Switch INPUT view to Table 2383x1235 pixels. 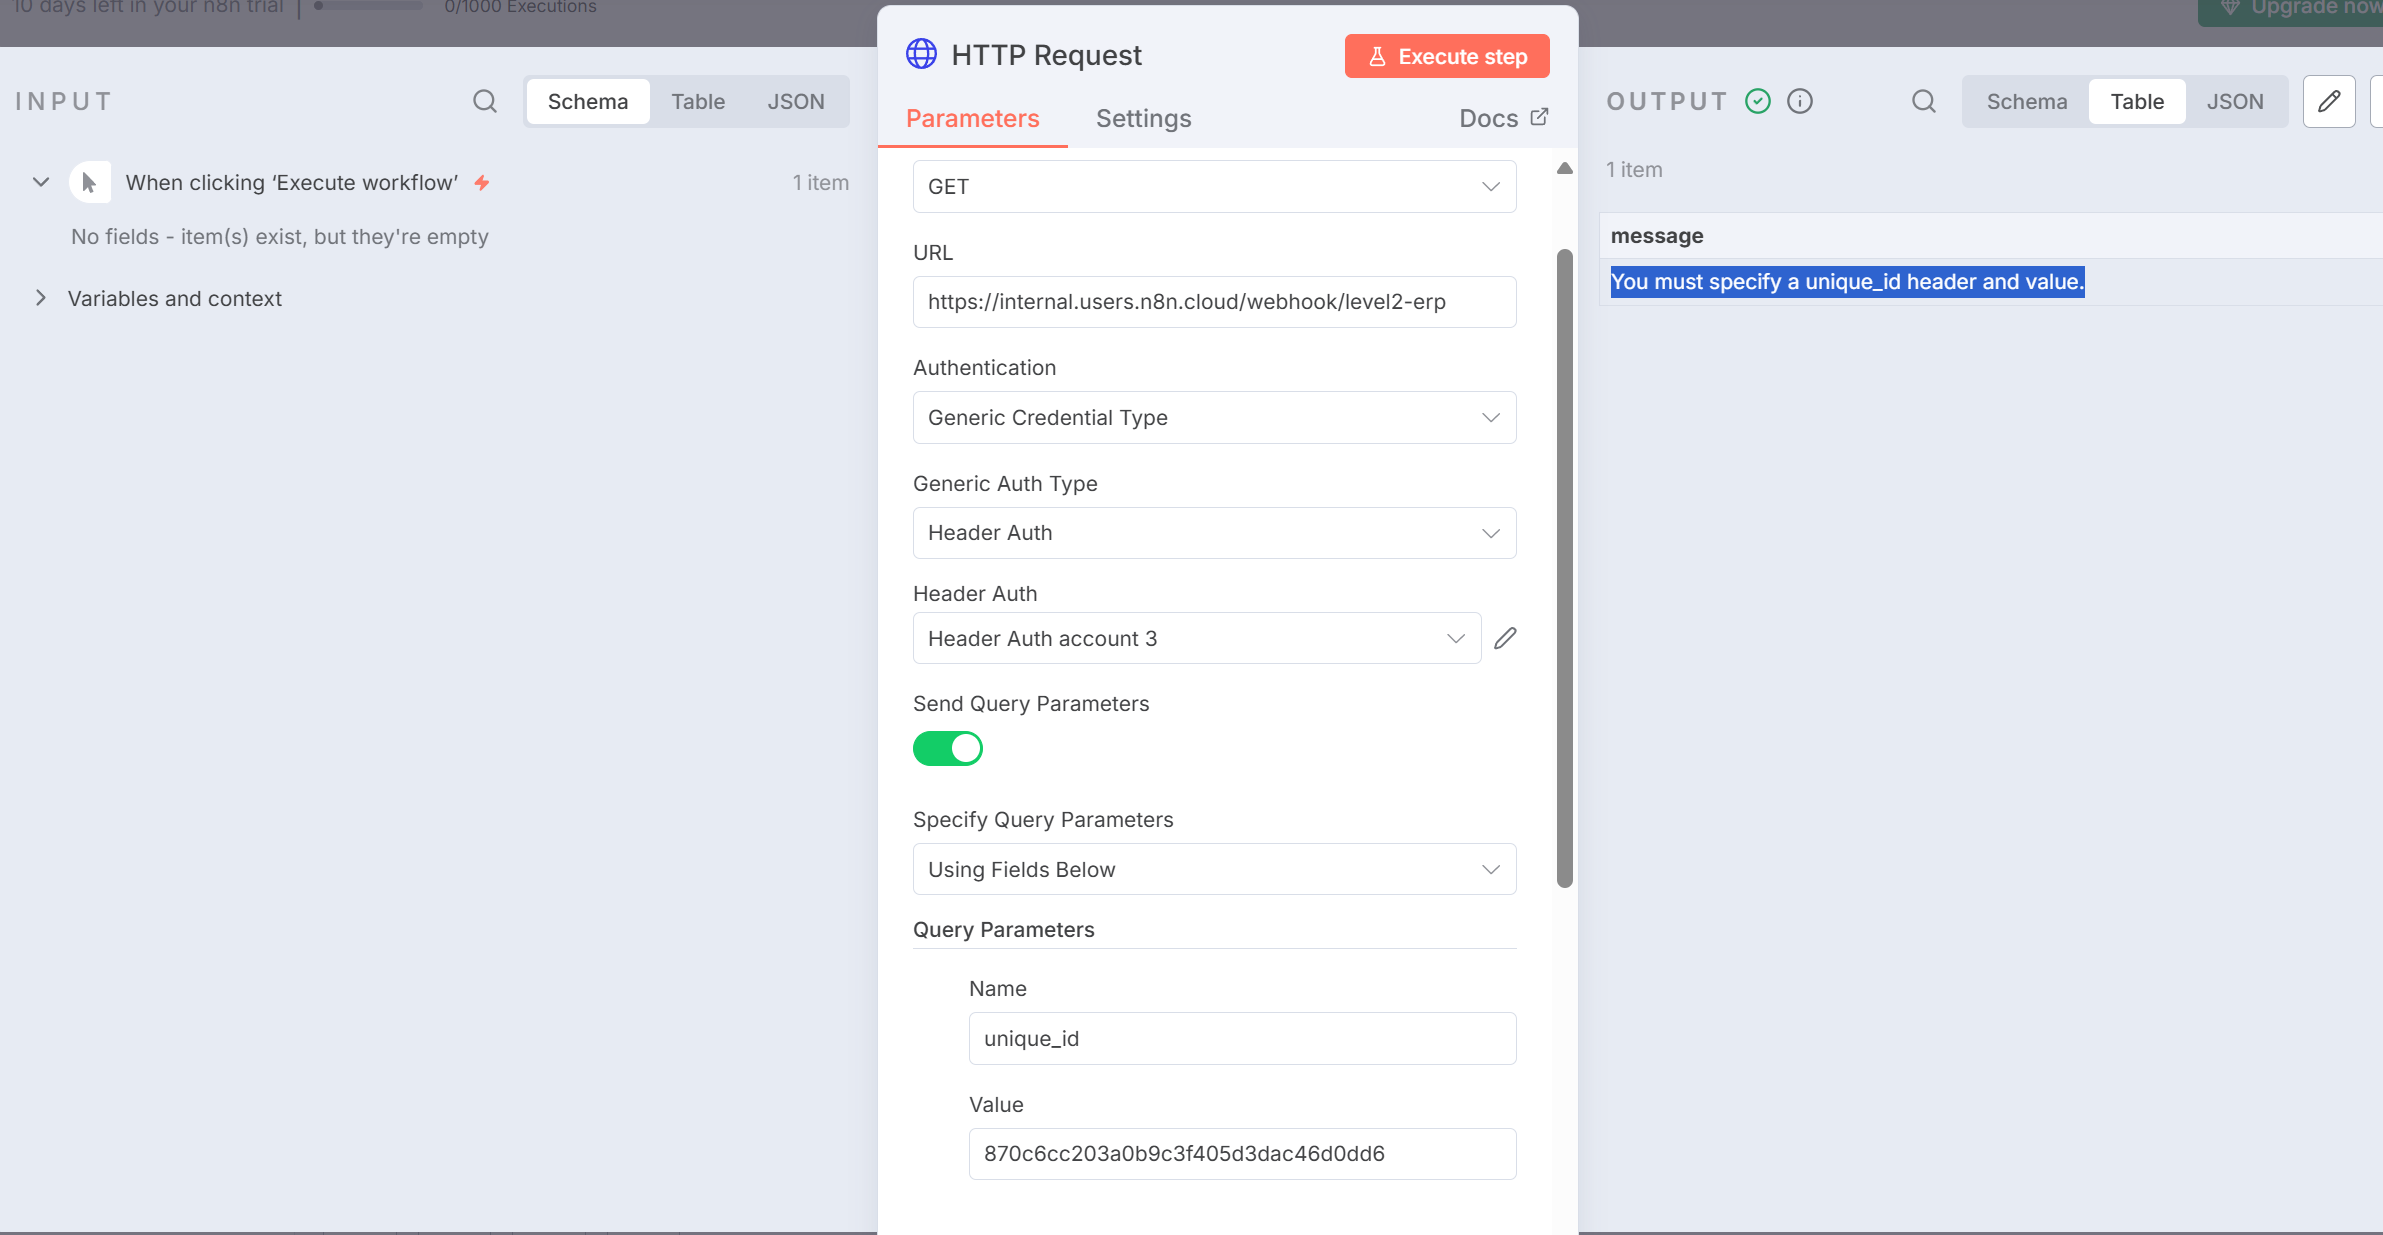coord(697,101)
